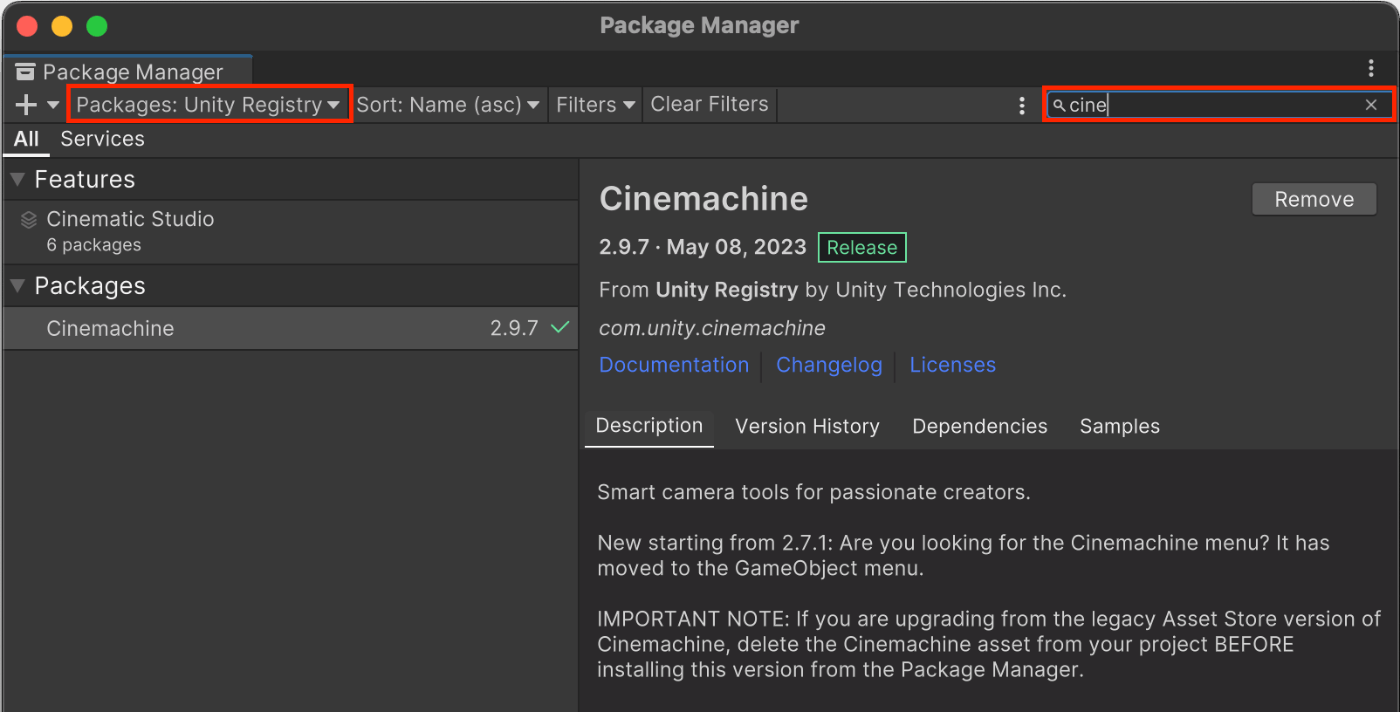Open the Filters dropdown
This screenshot has height=712, width=1400.
(x=596, y=105)
